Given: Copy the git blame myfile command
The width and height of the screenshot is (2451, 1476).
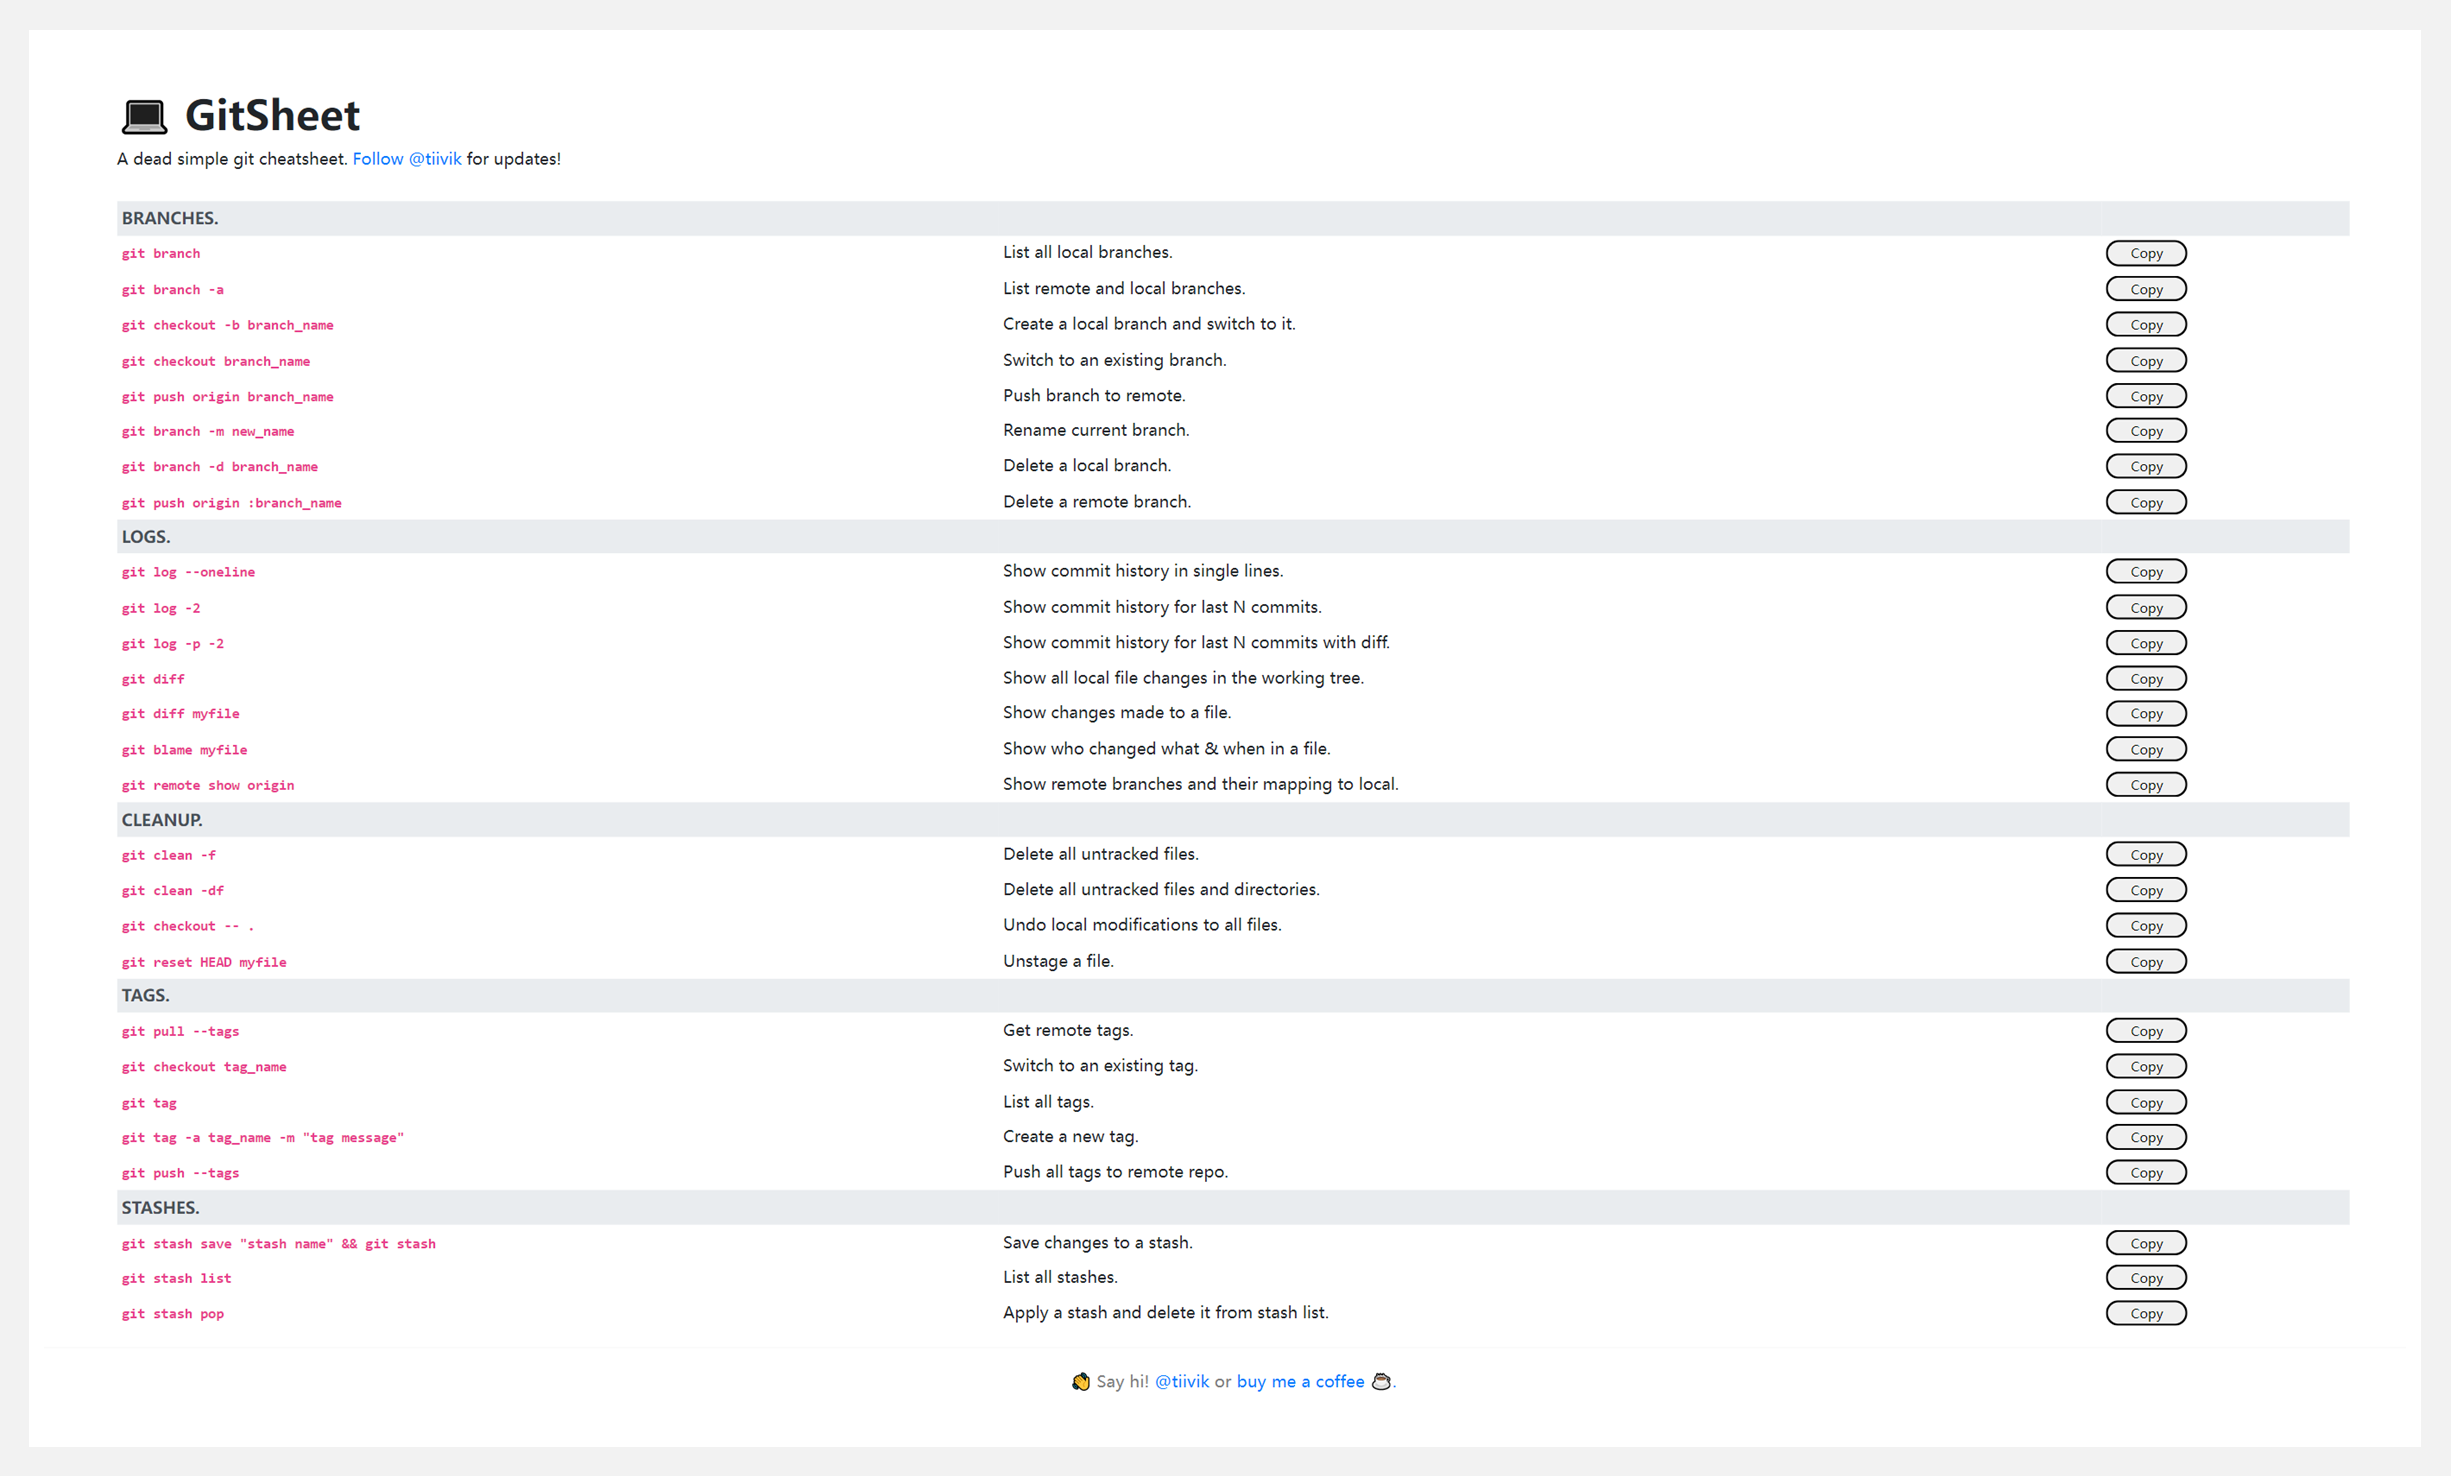Looking at the screenshot, I should tap(2145, 749).
